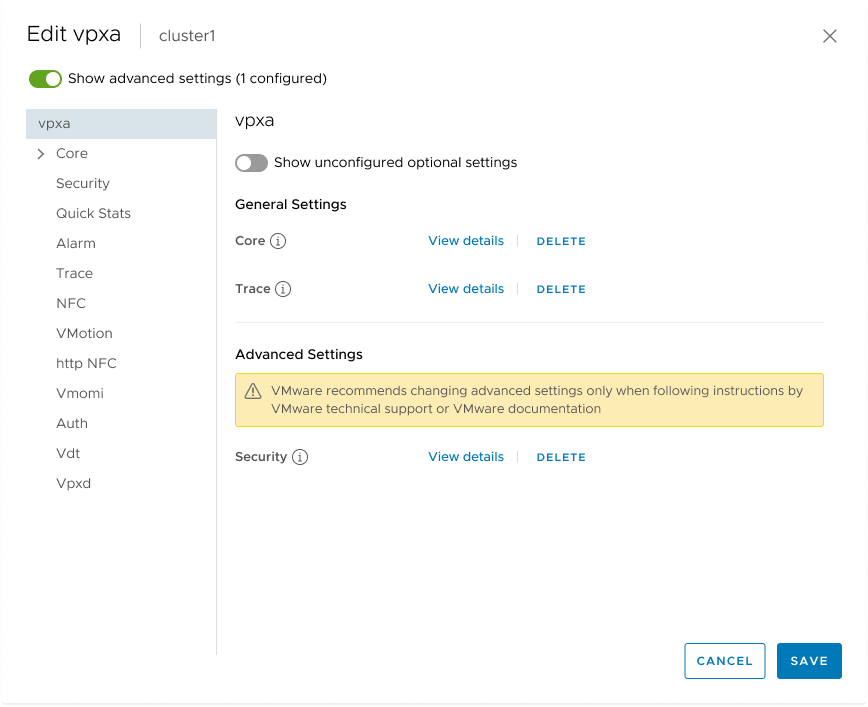Save the vpxa configuration changes
The height and width of the screenshot is (707, 868).
pos(809,661)
